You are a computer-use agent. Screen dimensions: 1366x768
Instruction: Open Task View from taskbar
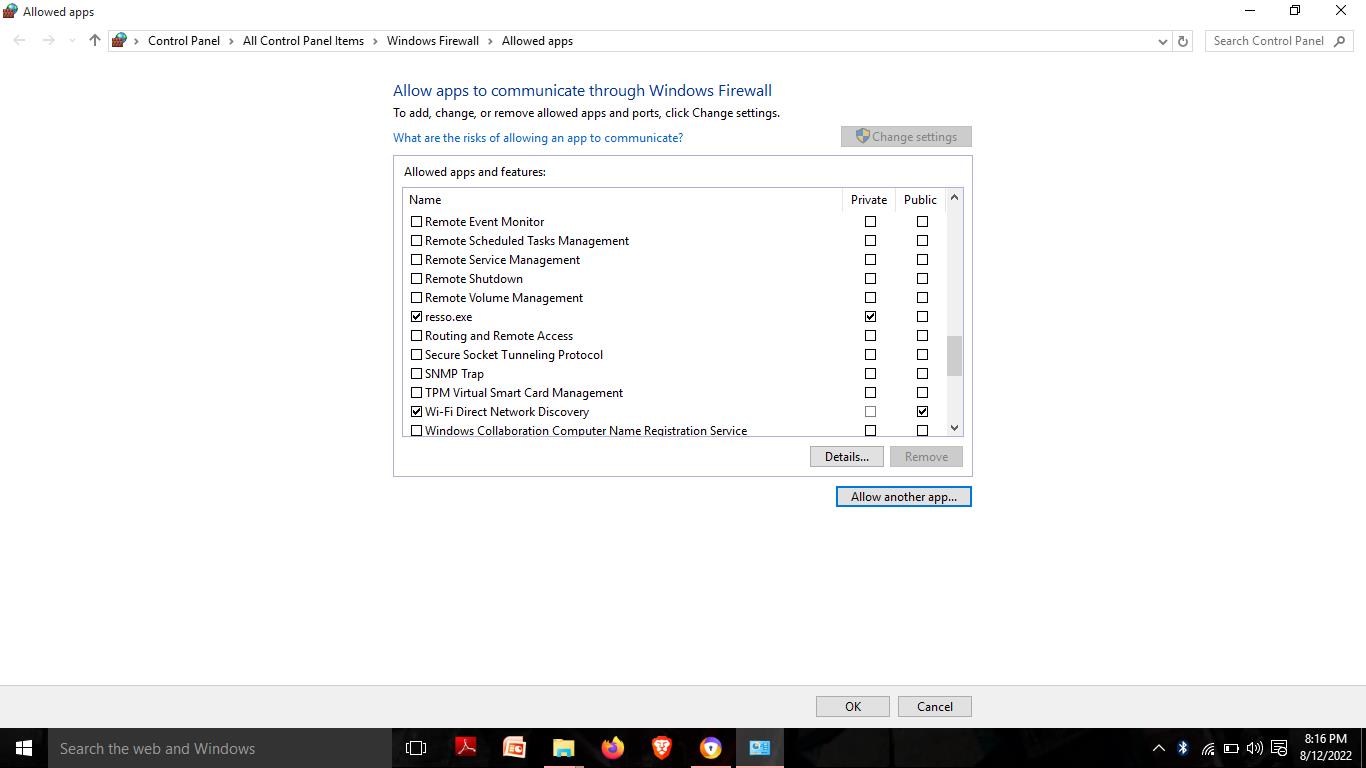tap(416, 748)
